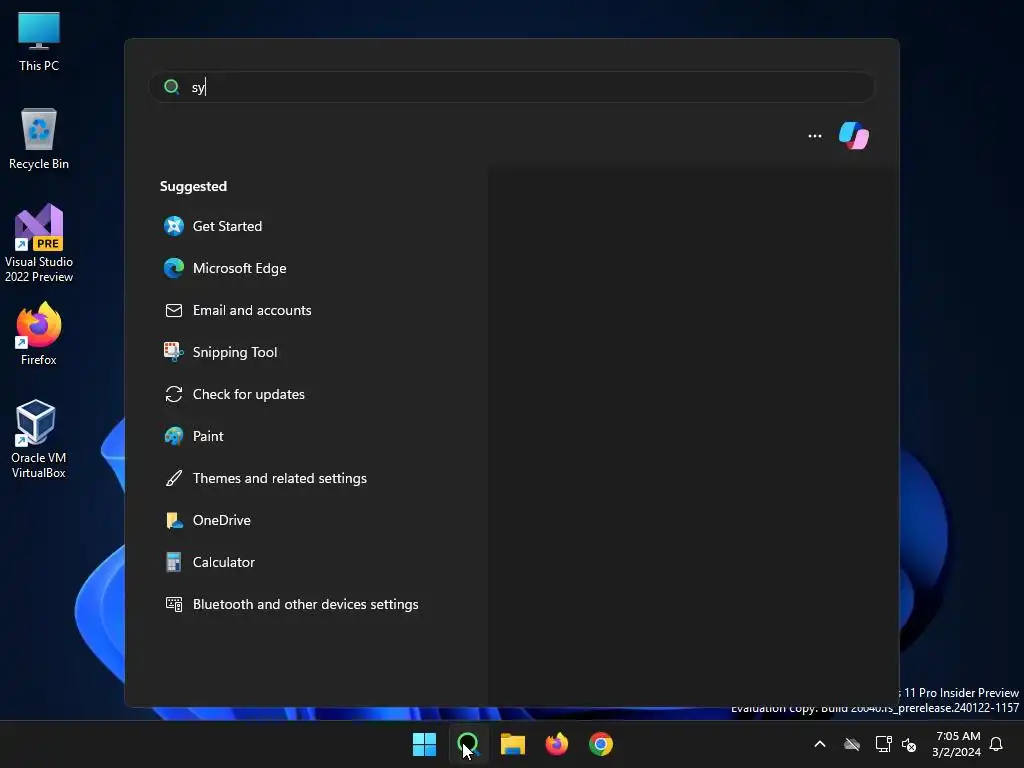Launch Firefox from the taskbar
The image size is (1024, 768).
coord(556,744)
